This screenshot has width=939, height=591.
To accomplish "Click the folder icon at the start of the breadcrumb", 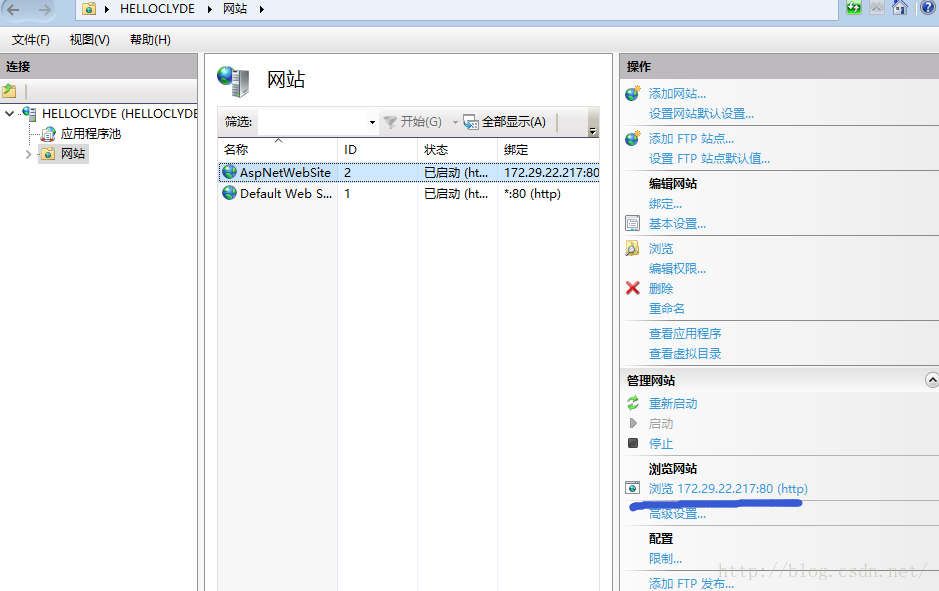I will coord(89,9).
